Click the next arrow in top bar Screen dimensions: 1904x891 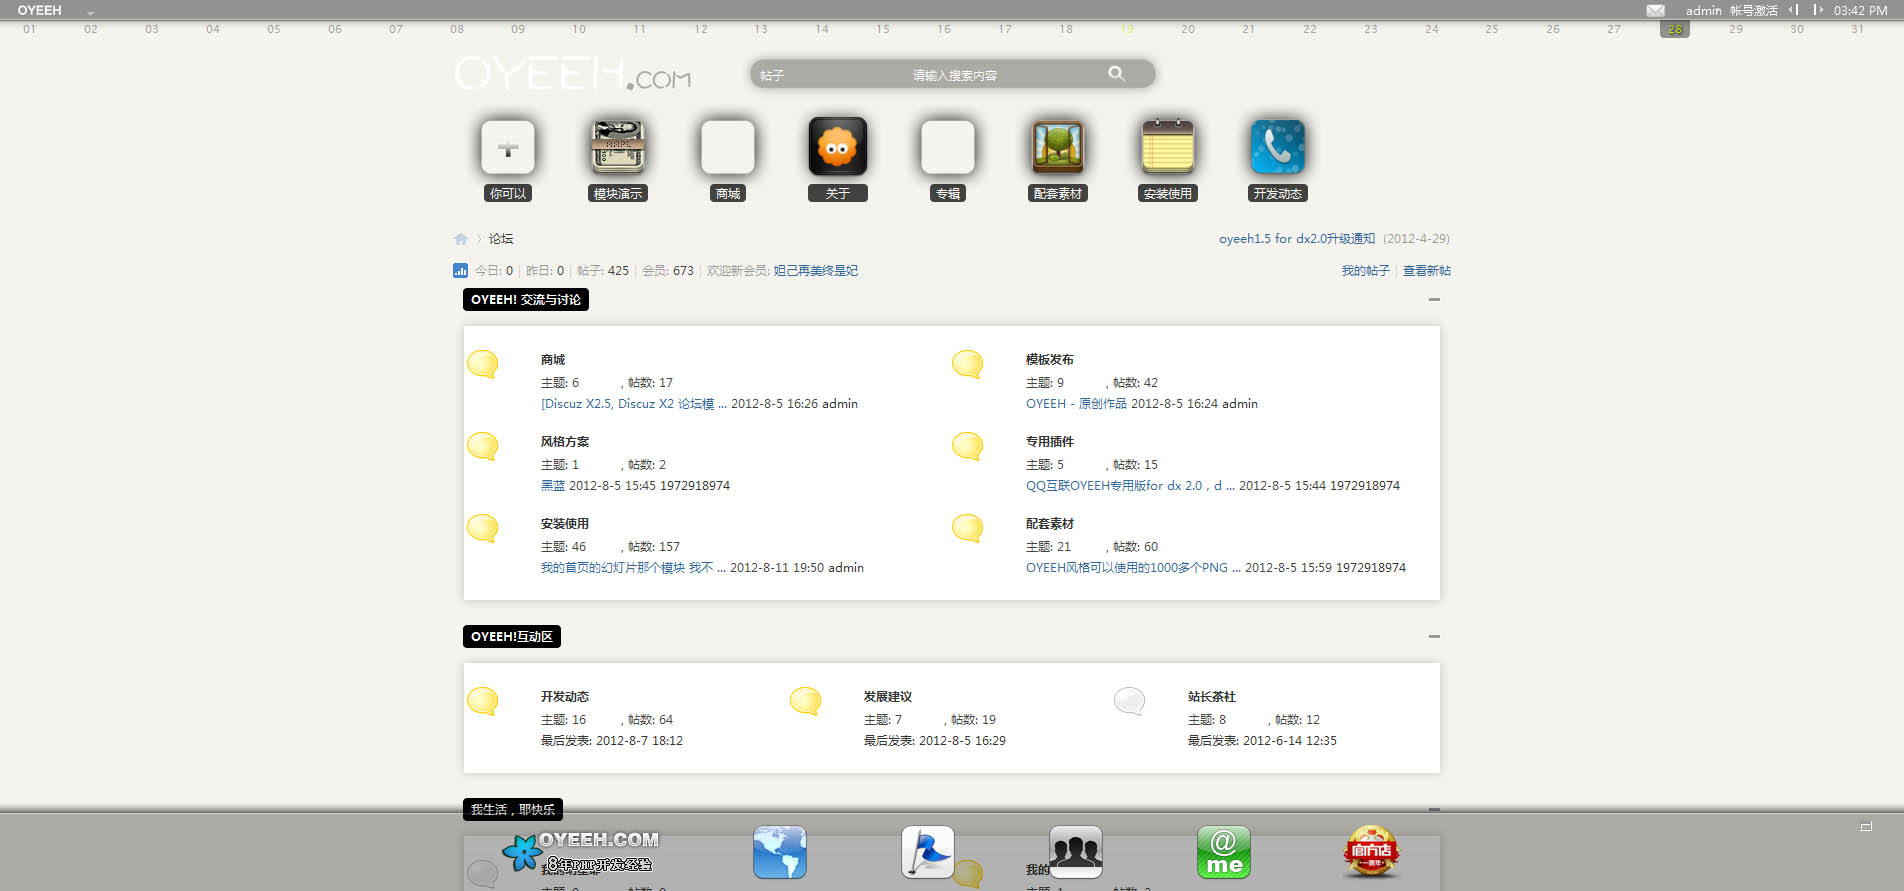pos(1818,10)
